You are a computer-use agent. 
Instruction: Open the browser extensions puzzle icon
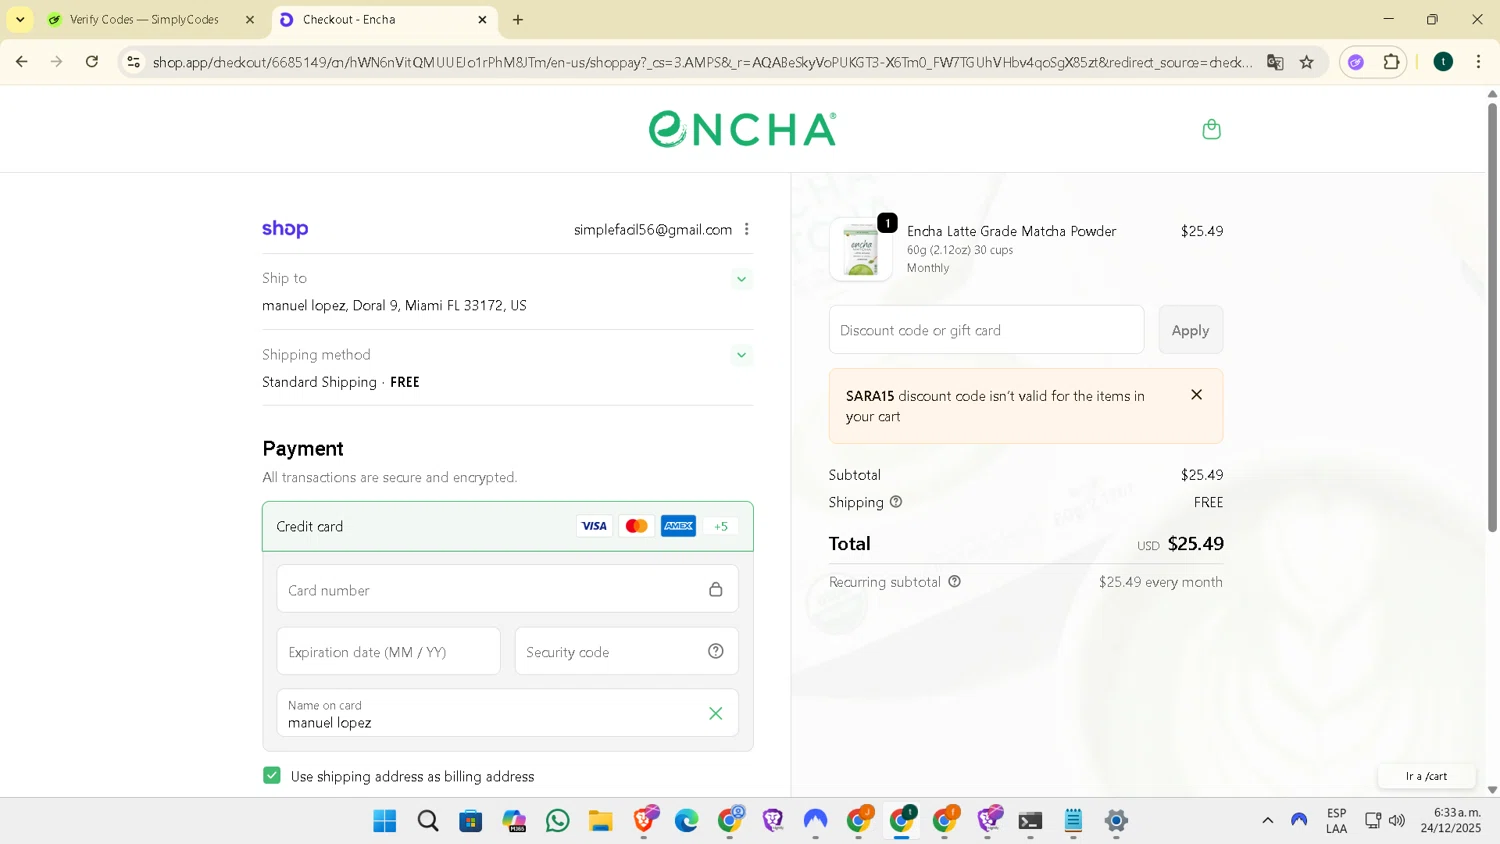click(x=1391, y=62)
